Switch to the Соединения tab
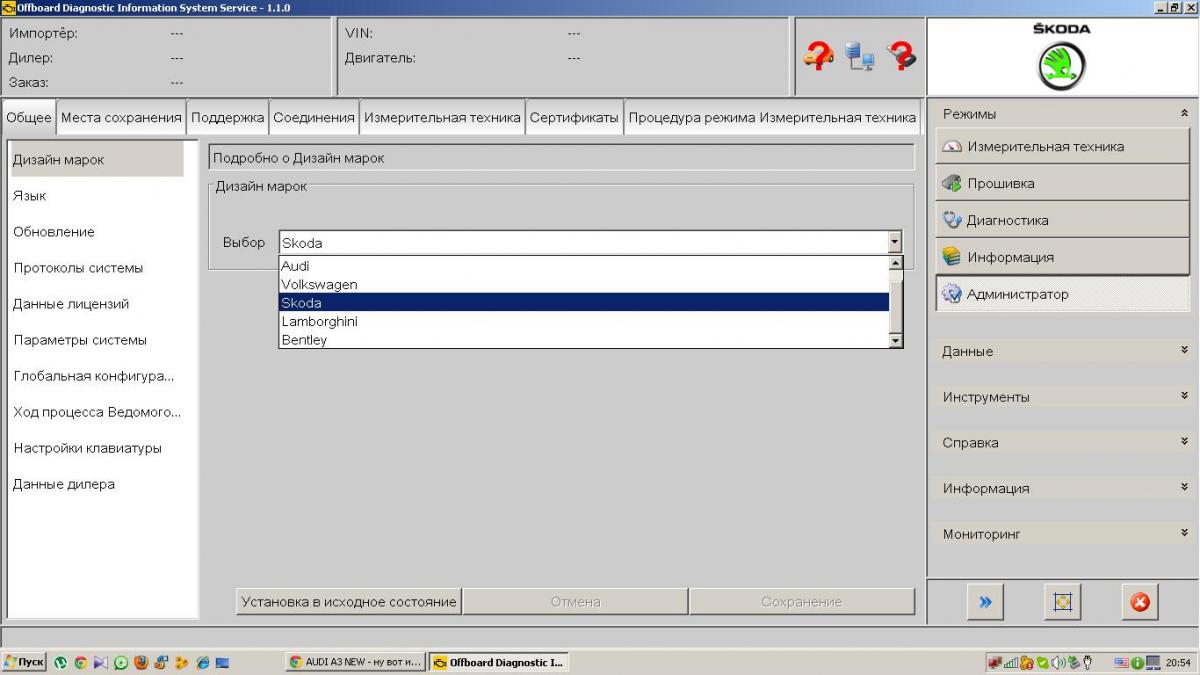 [x=314, y=117]
